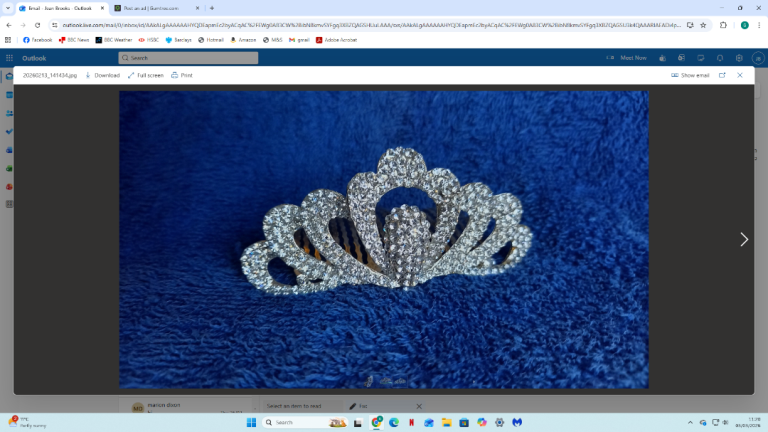Open the Facebook bookmark
This screenshot has width=768, height=432.
point(37,40)
